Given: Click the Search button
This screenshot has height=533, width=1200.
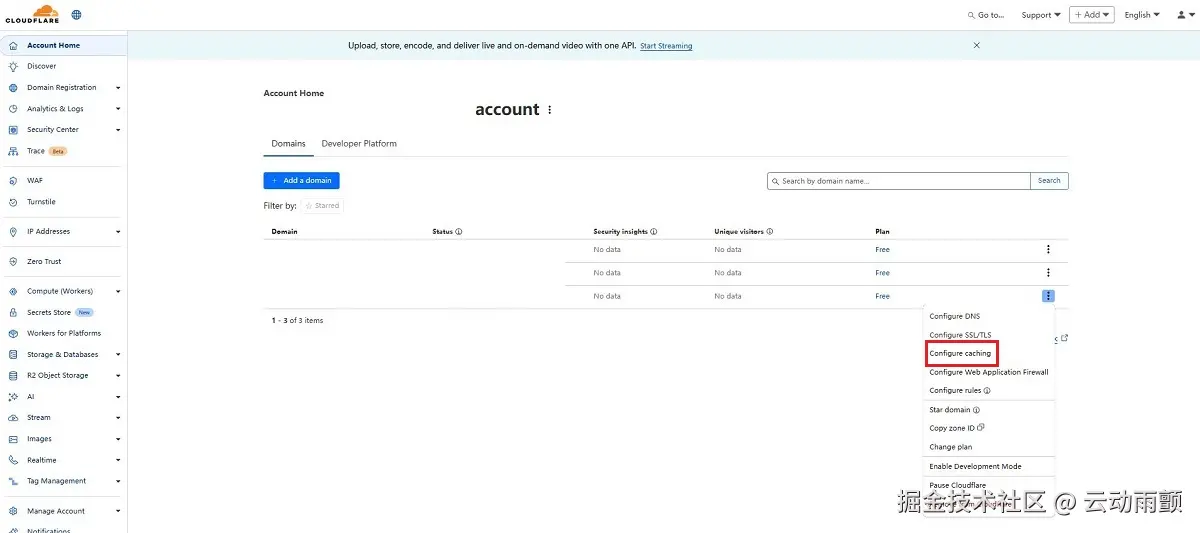Looking at the screenshot, I should [1049, 181].
